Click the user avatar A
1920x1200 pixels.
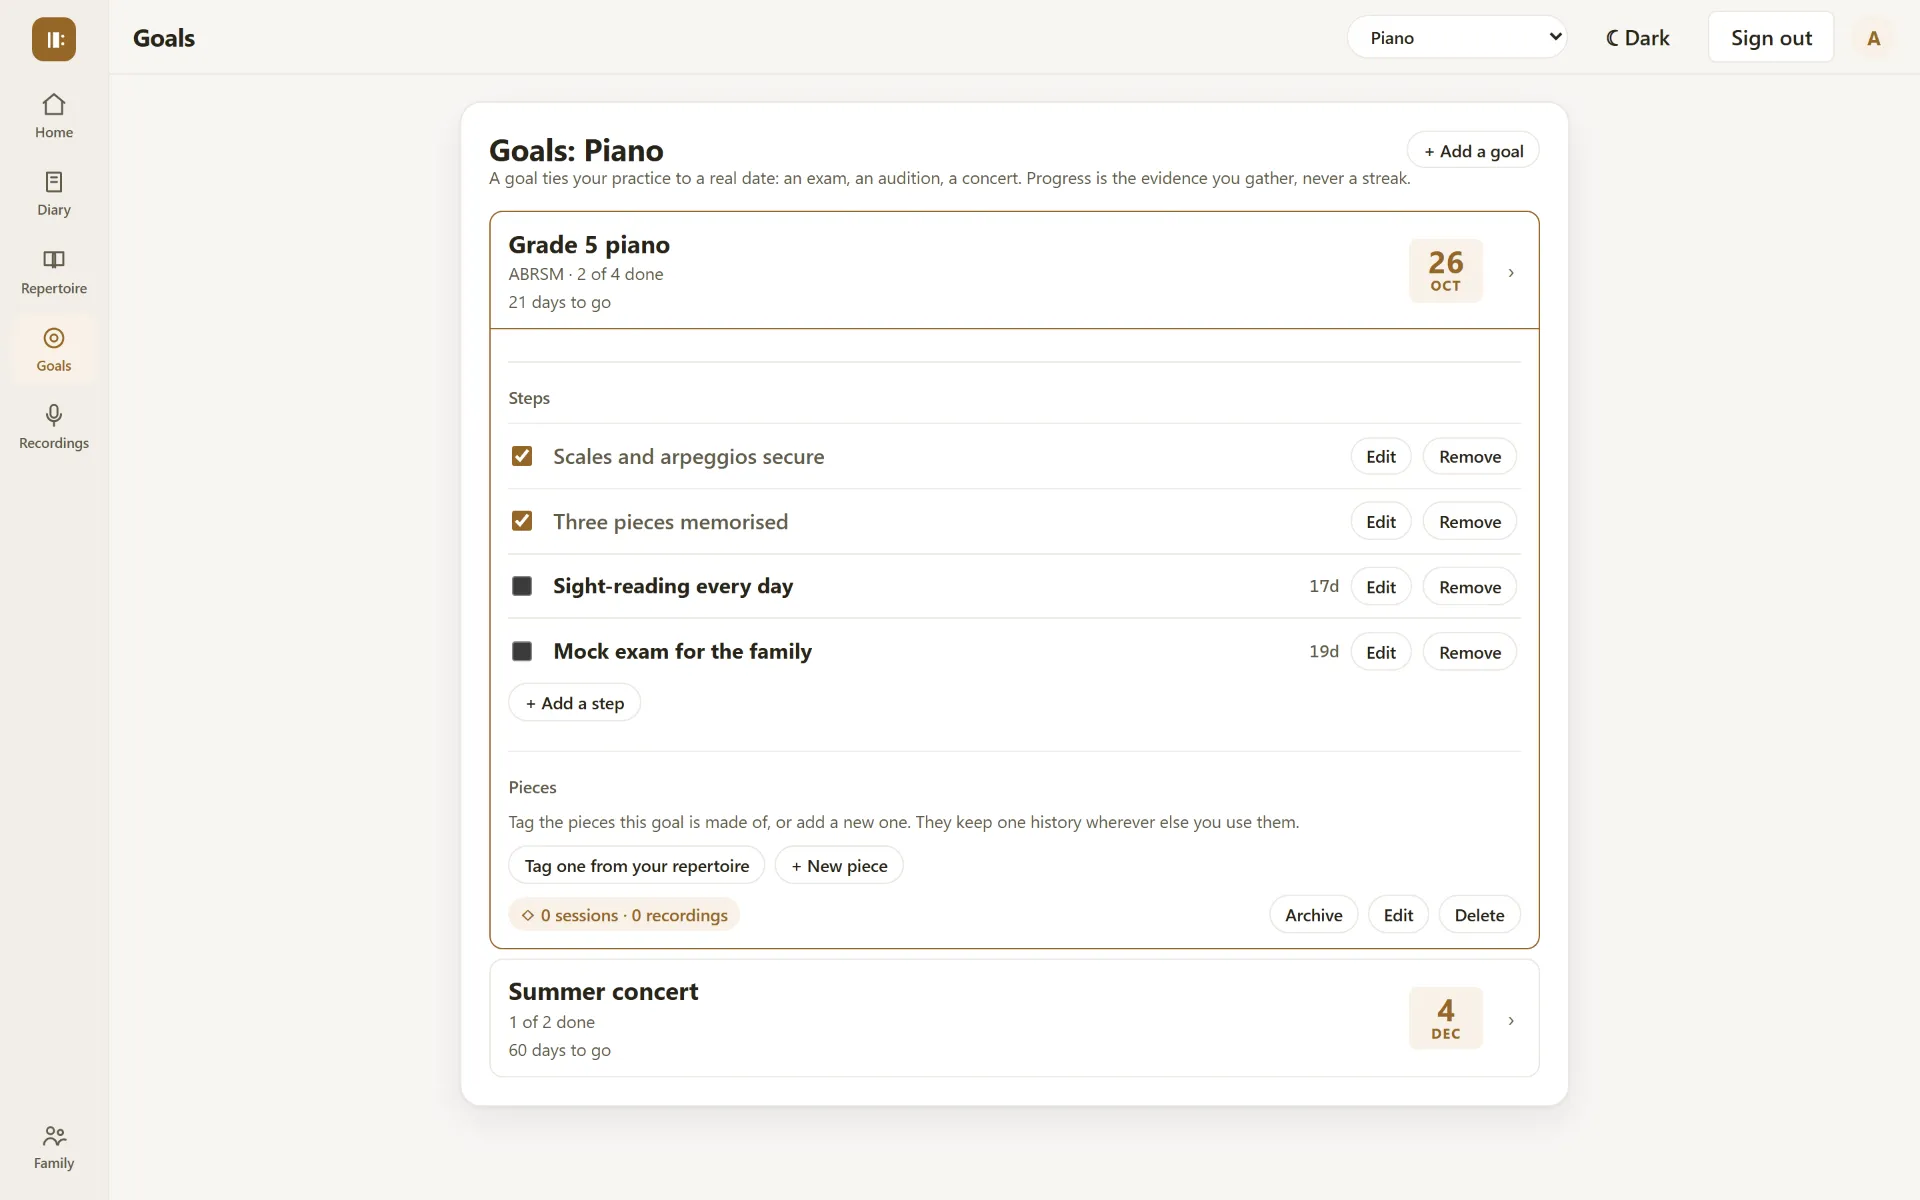click(1873, 38)
